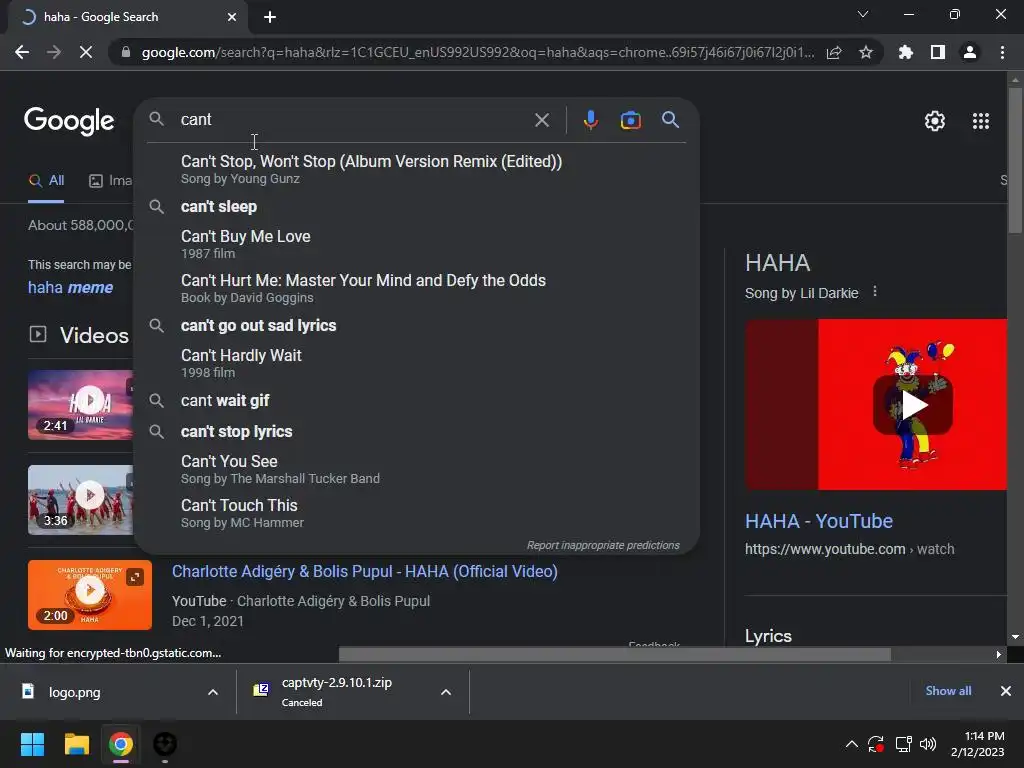This screenshot has width=1024, height=768.
Task: Choose Can't You See song suggestion
Action: [417, 469]
